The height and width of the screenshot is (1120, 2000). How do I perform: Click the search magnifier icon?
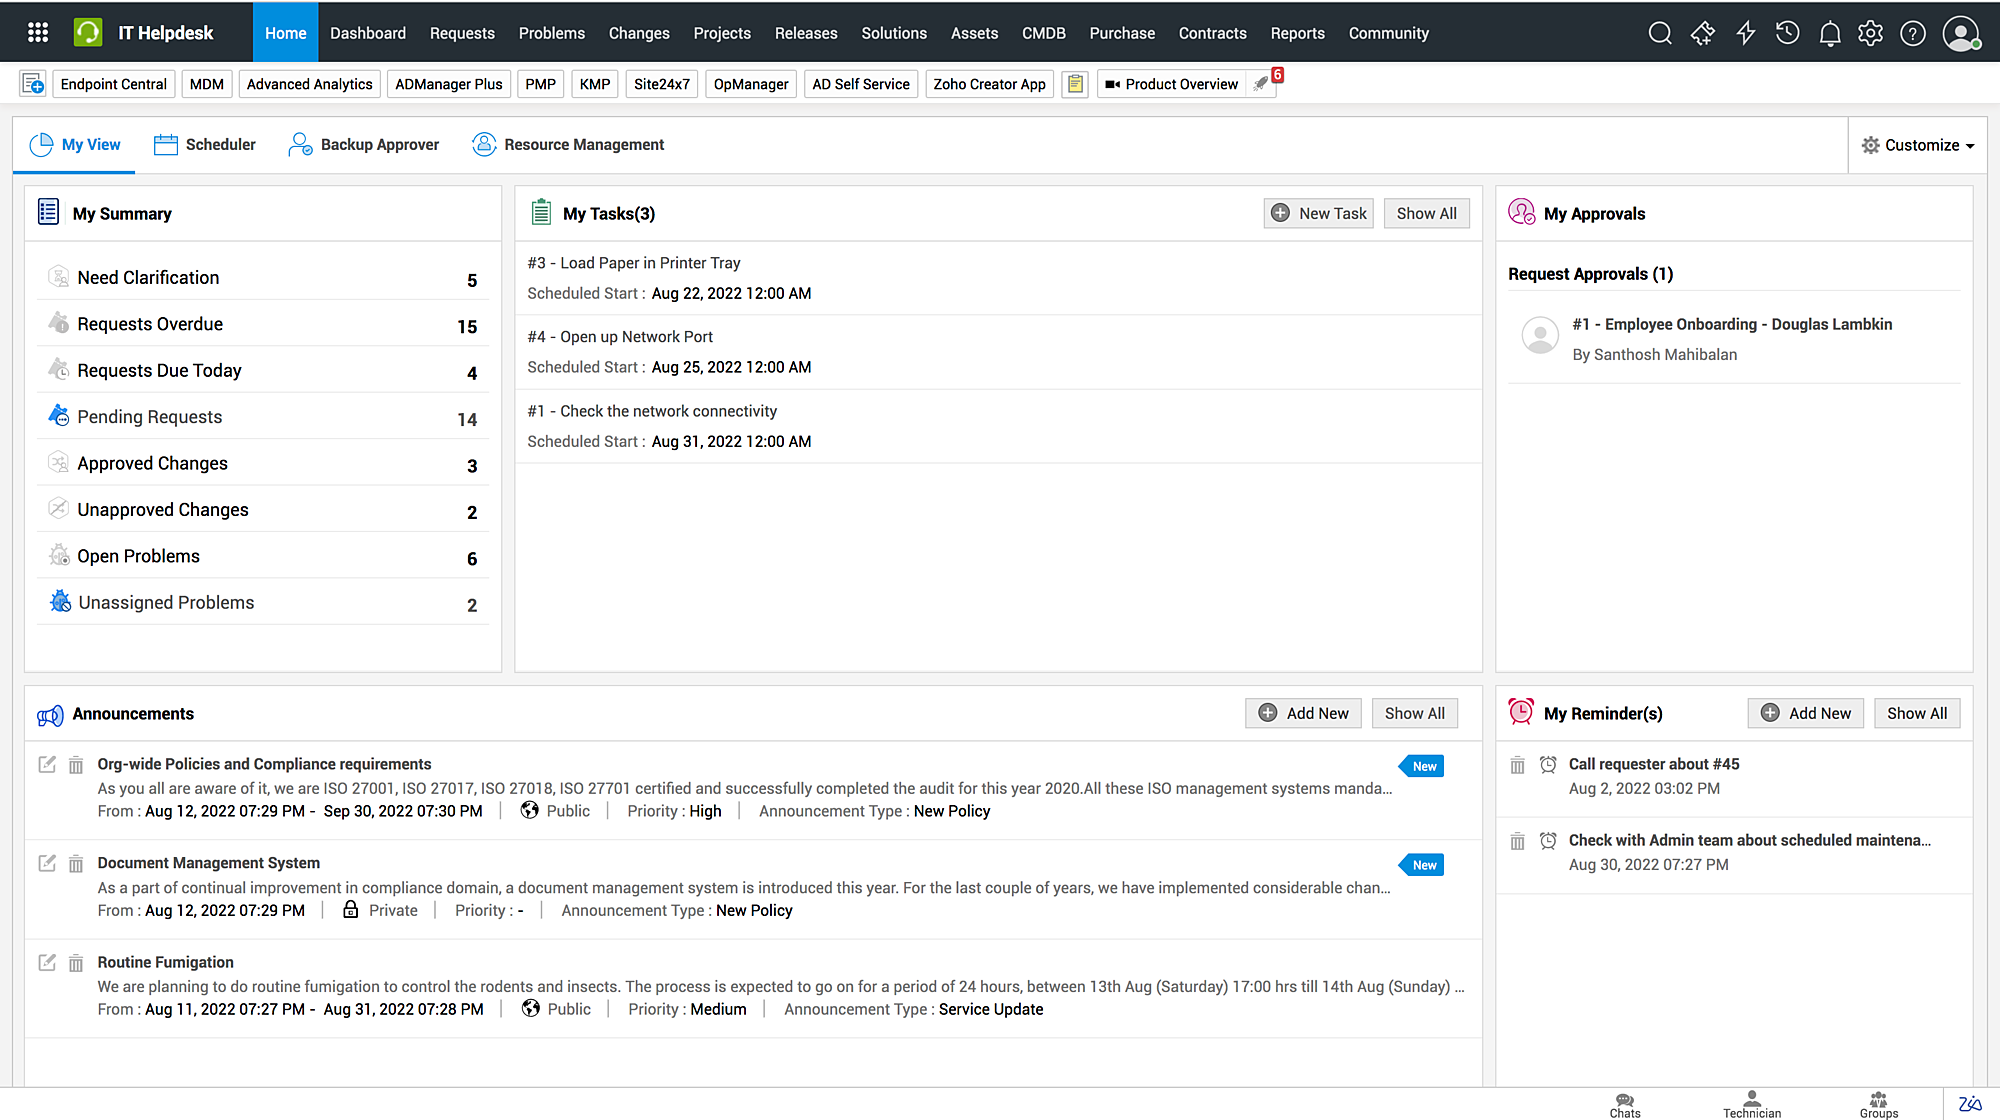click(x=1660, y=33)
